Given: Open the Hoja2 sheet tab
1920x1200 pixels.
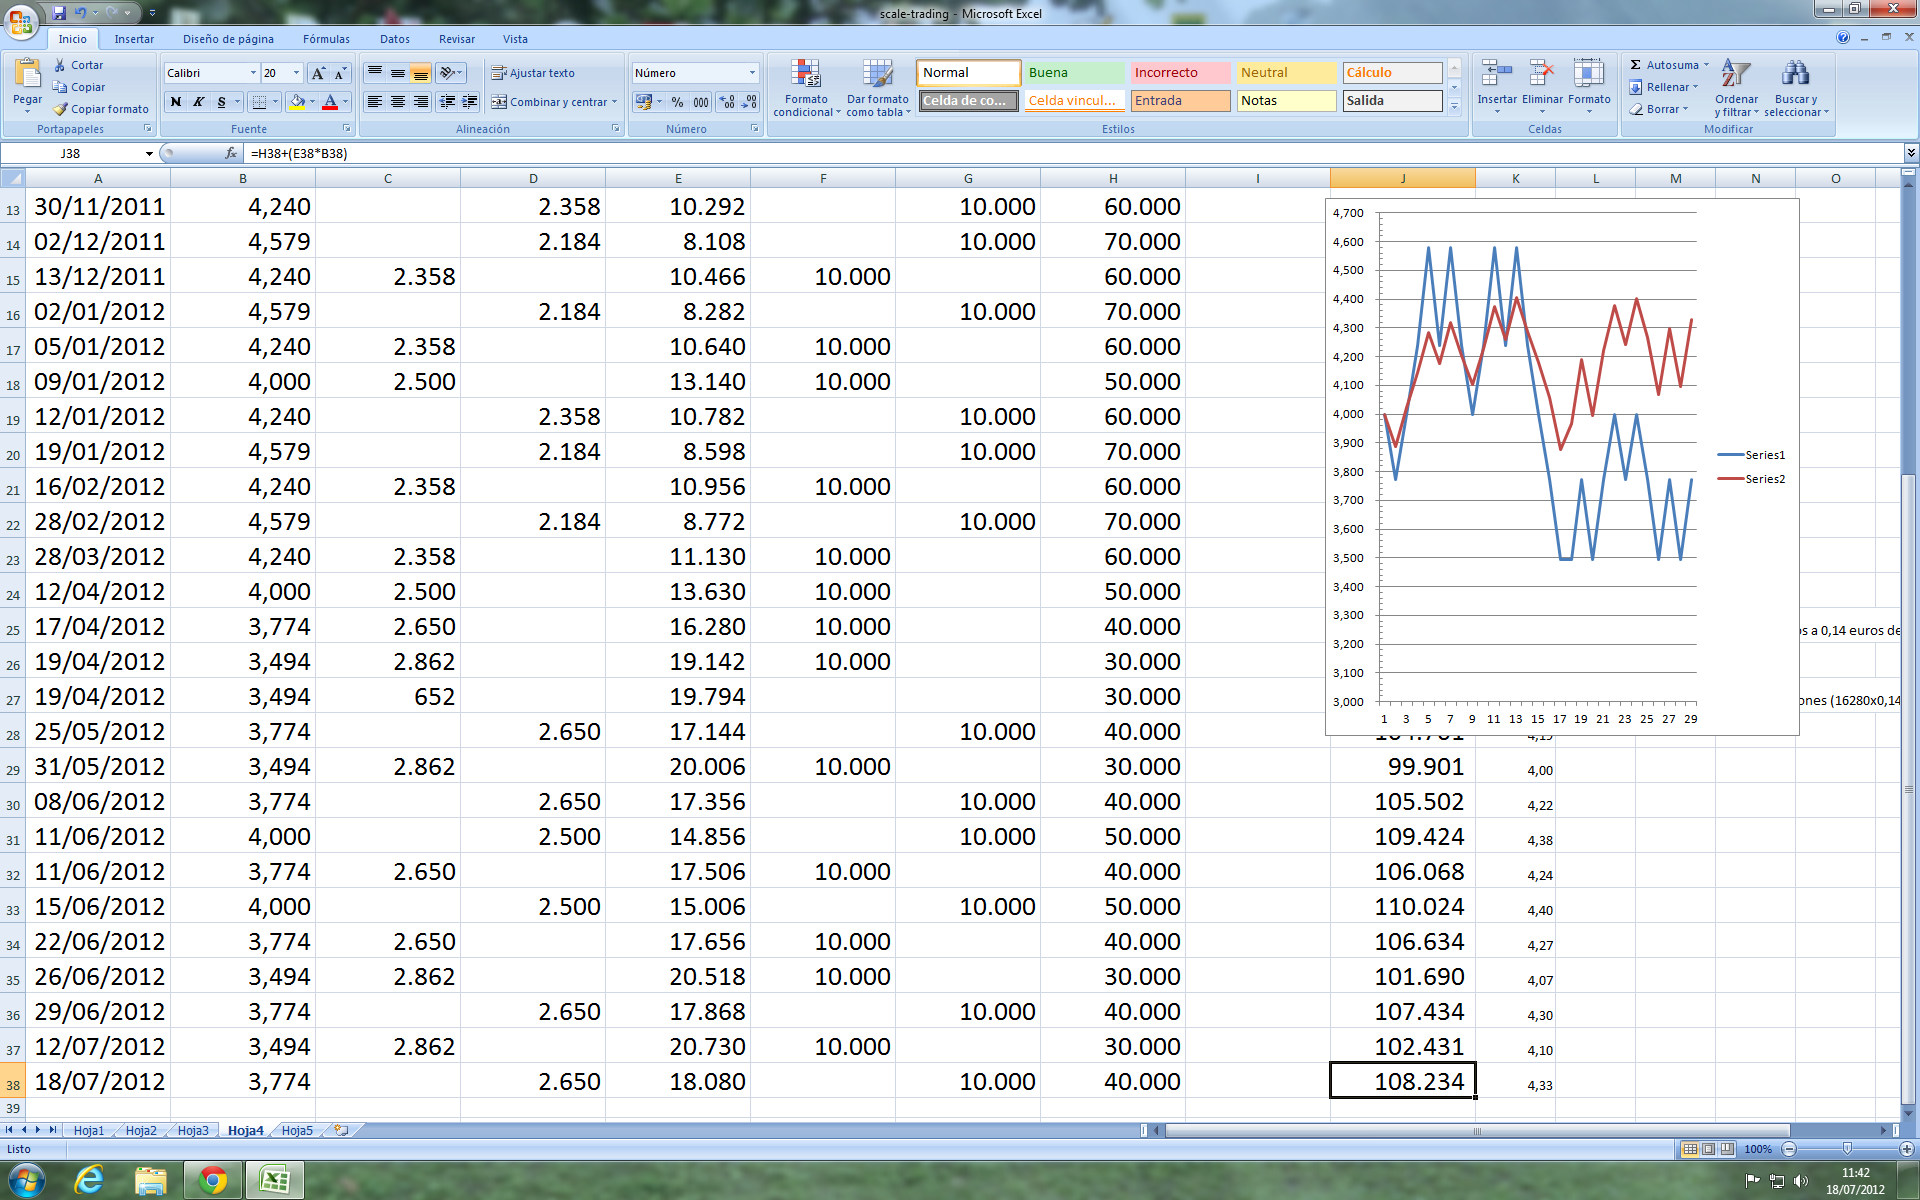Looking at the screenshot, I should coord(141,1130).
